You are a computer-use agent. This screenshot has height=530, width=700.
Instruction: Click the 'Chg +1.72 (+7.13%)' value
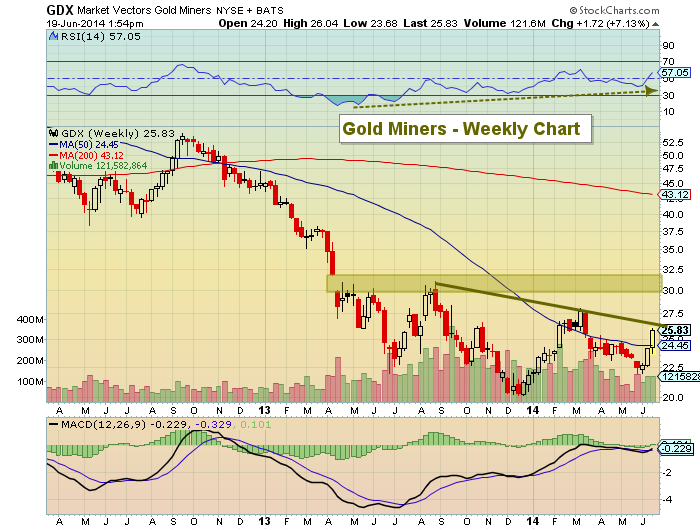coord(600,23)
